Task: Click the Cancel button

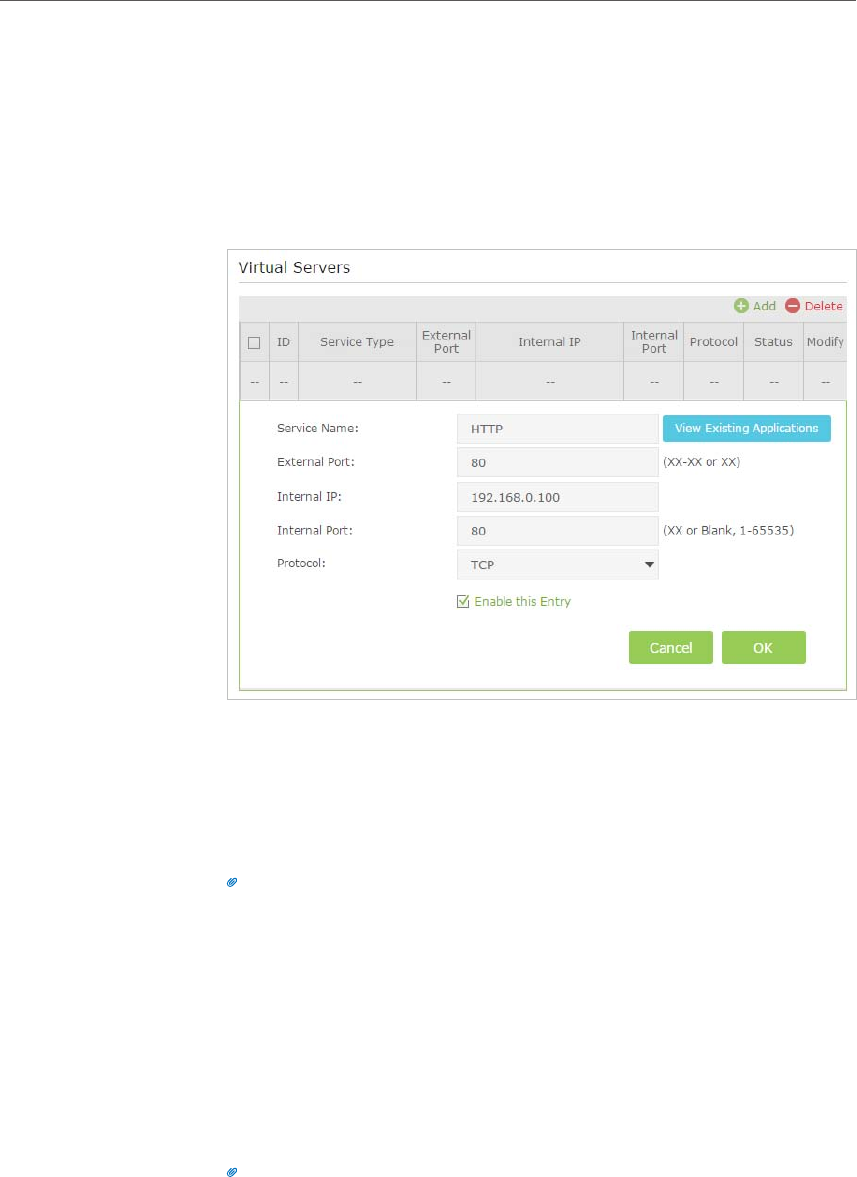Action: coord(671,648)
